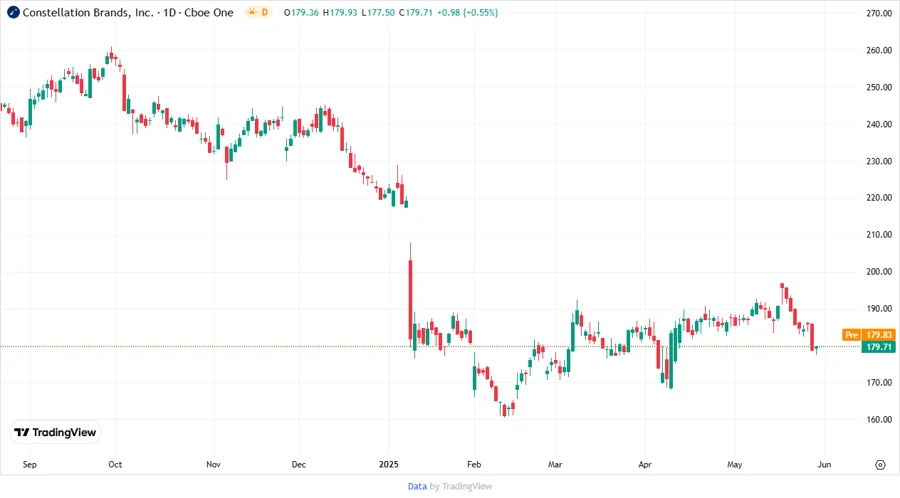This screenshot has height=498, width=900.
Task: Click the high value H179.93 in the legend
Action: click(340, 12)
